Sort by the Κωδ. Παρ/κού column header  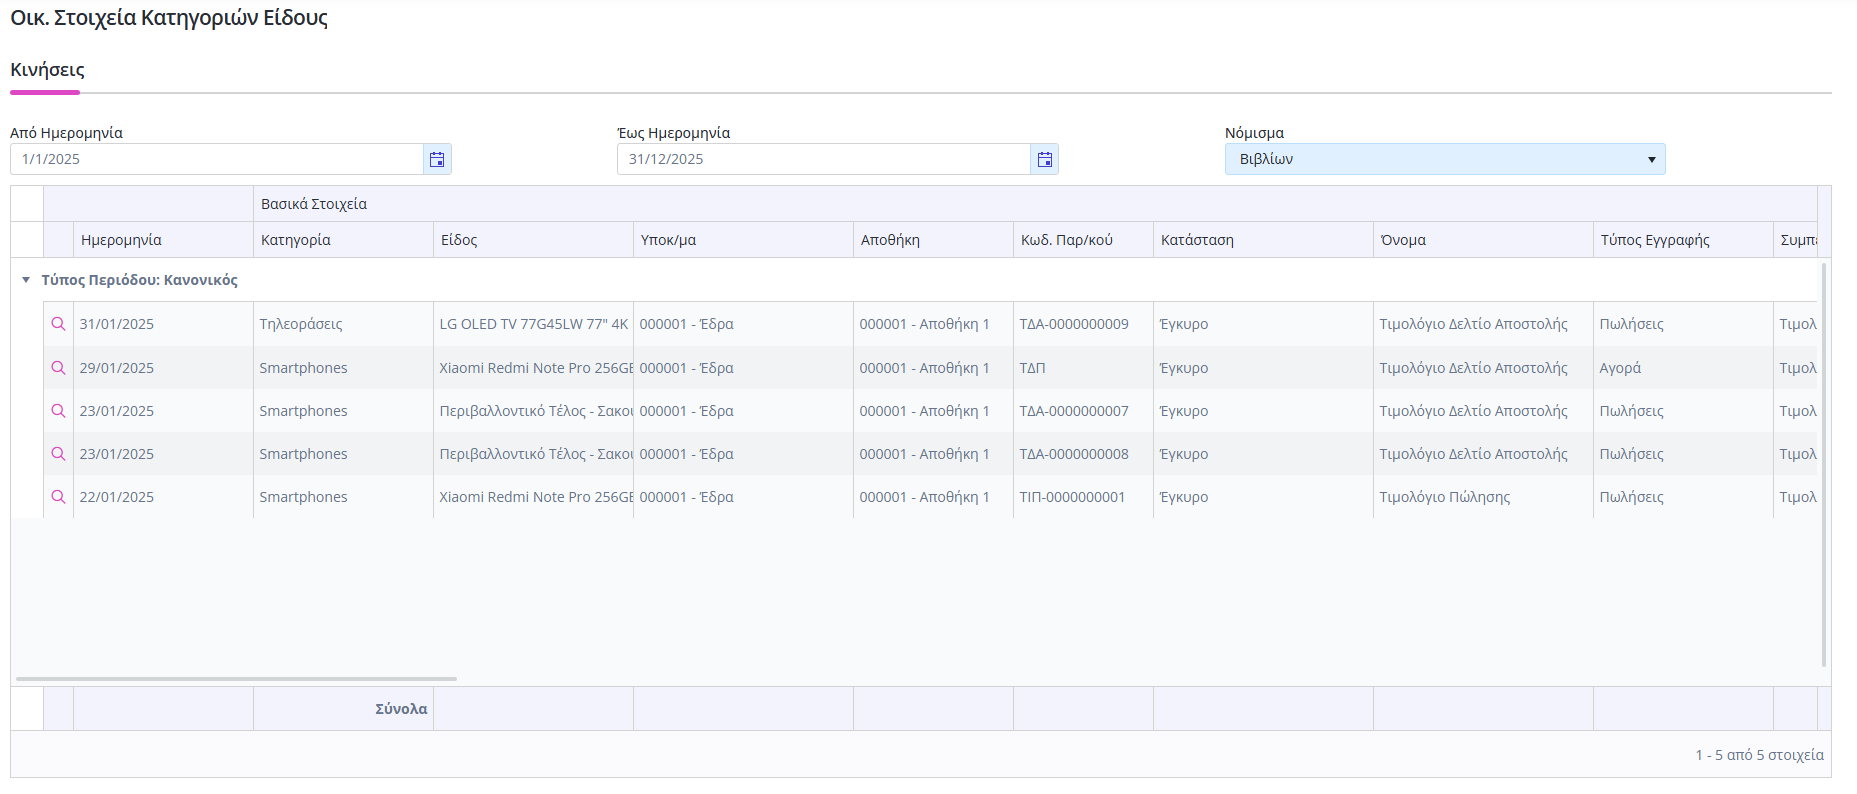click(x=1083, y=240)
